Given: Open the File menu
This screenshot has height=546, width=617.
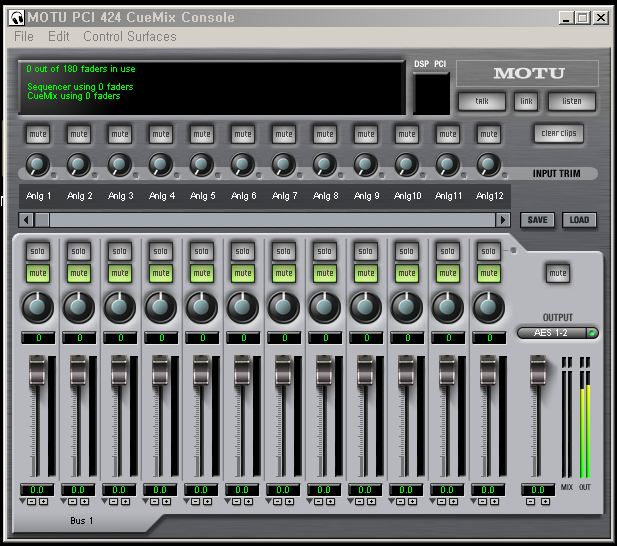Looking at the screenshot, I should pos(24,36).
